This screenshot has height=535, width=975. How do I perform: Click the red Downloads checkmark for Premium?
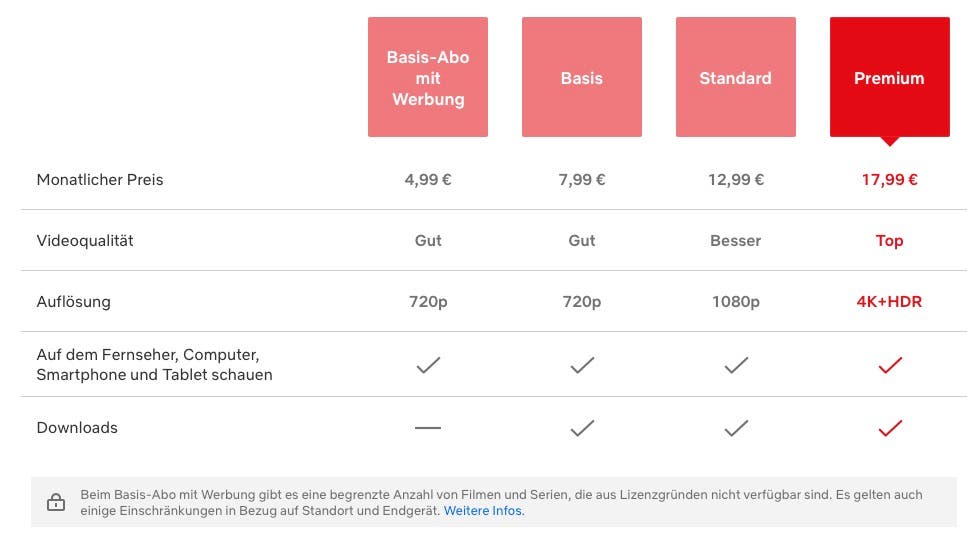(x=890, y=428)
